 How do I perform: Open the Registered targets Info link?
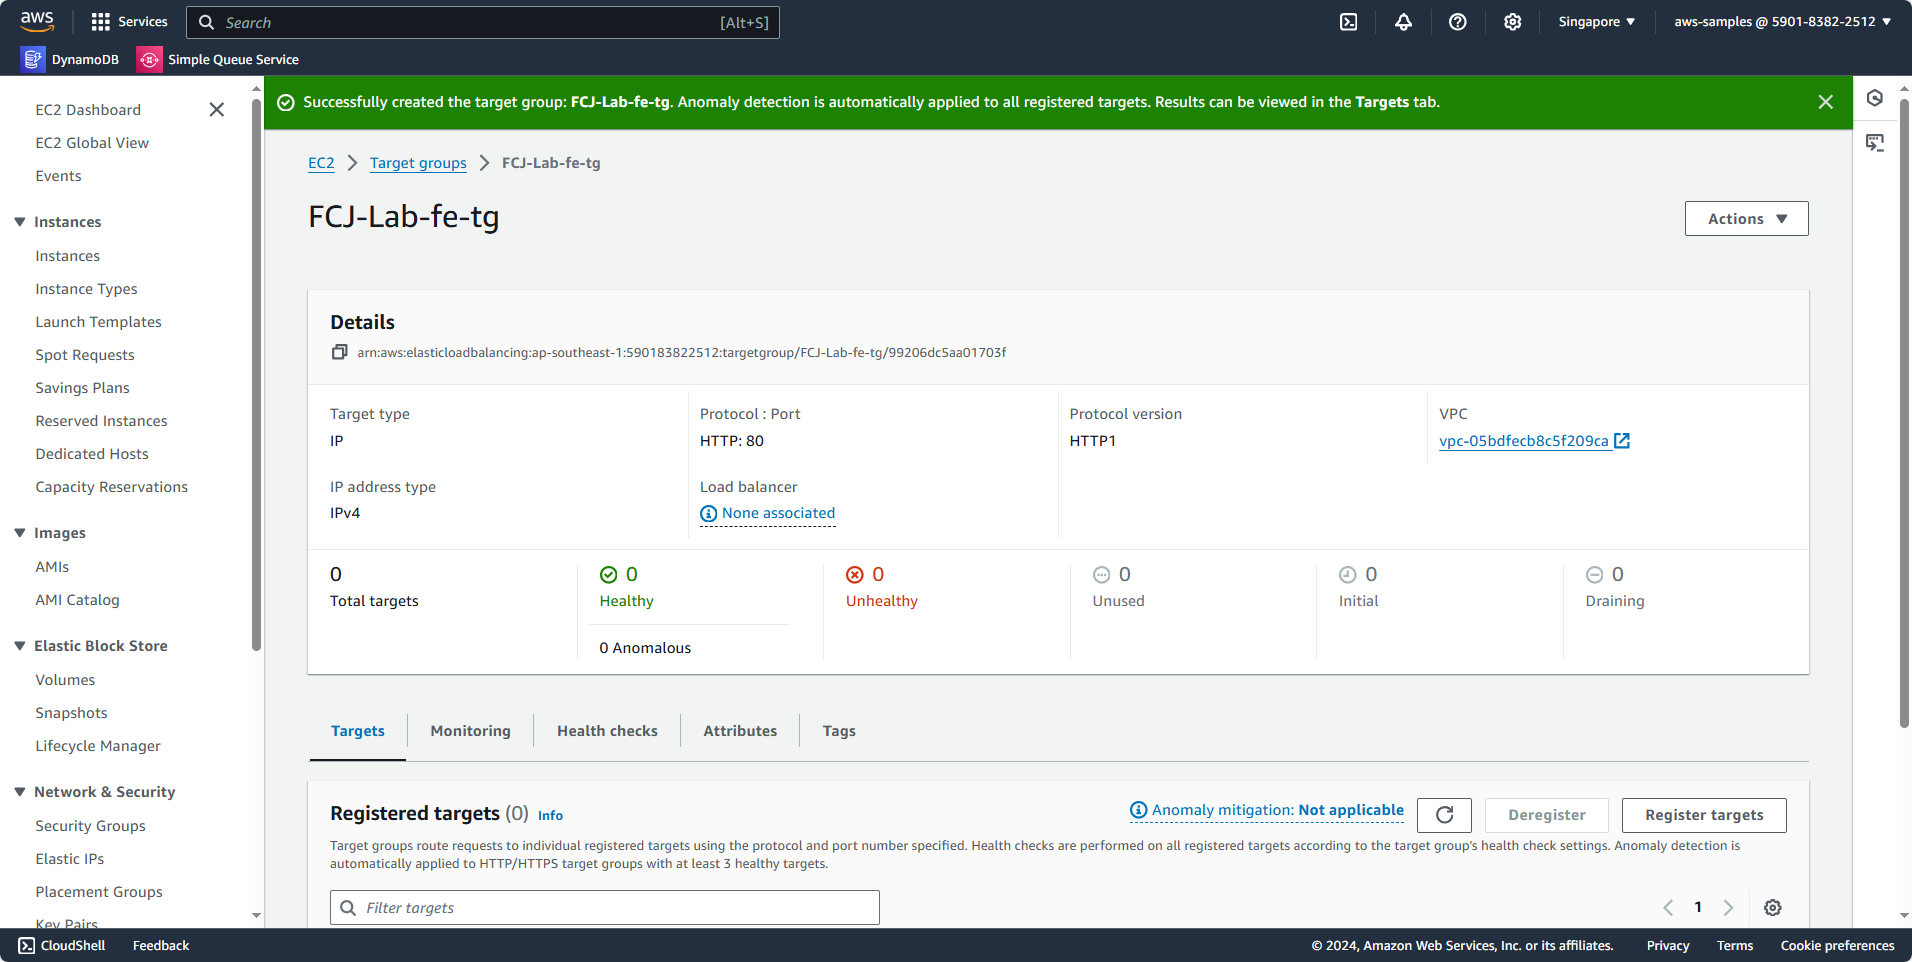550,816
